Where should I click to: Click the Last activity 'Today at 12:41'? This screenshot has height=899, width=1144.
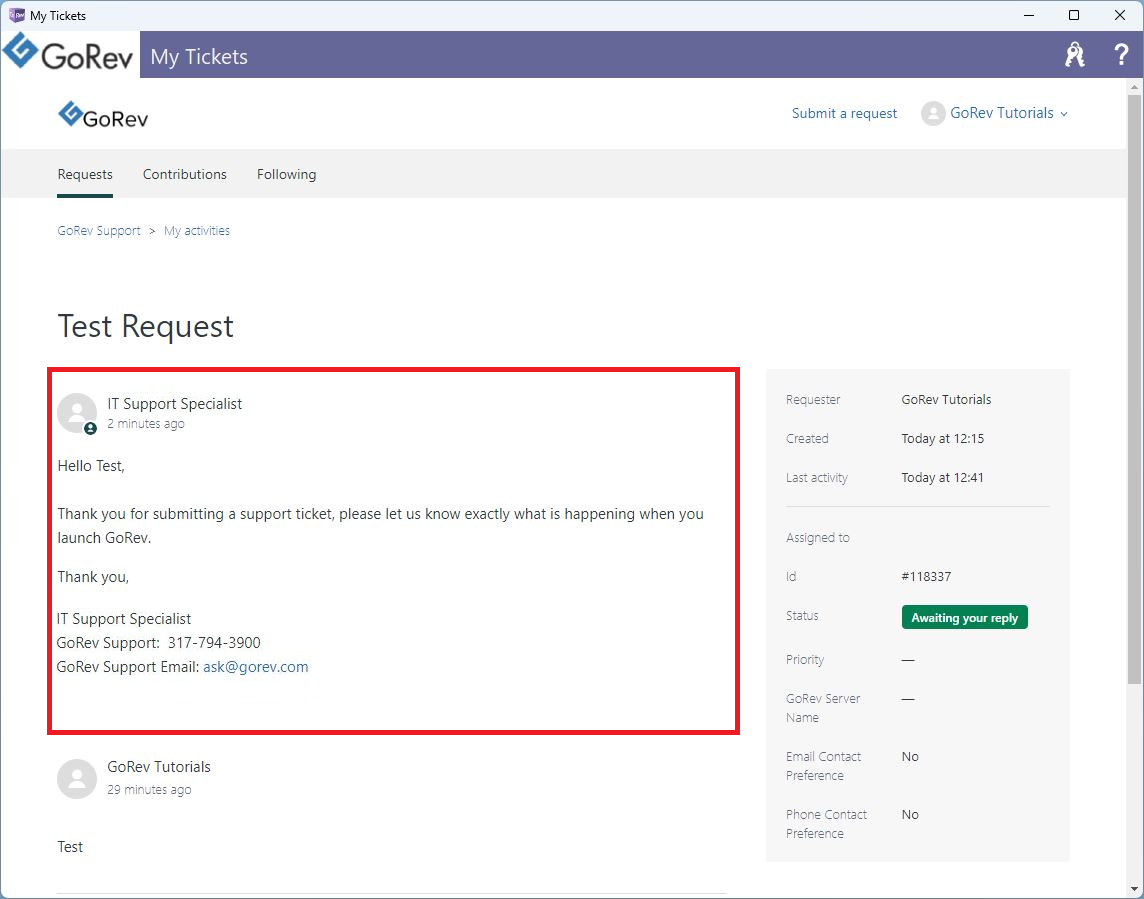(943, 478)
